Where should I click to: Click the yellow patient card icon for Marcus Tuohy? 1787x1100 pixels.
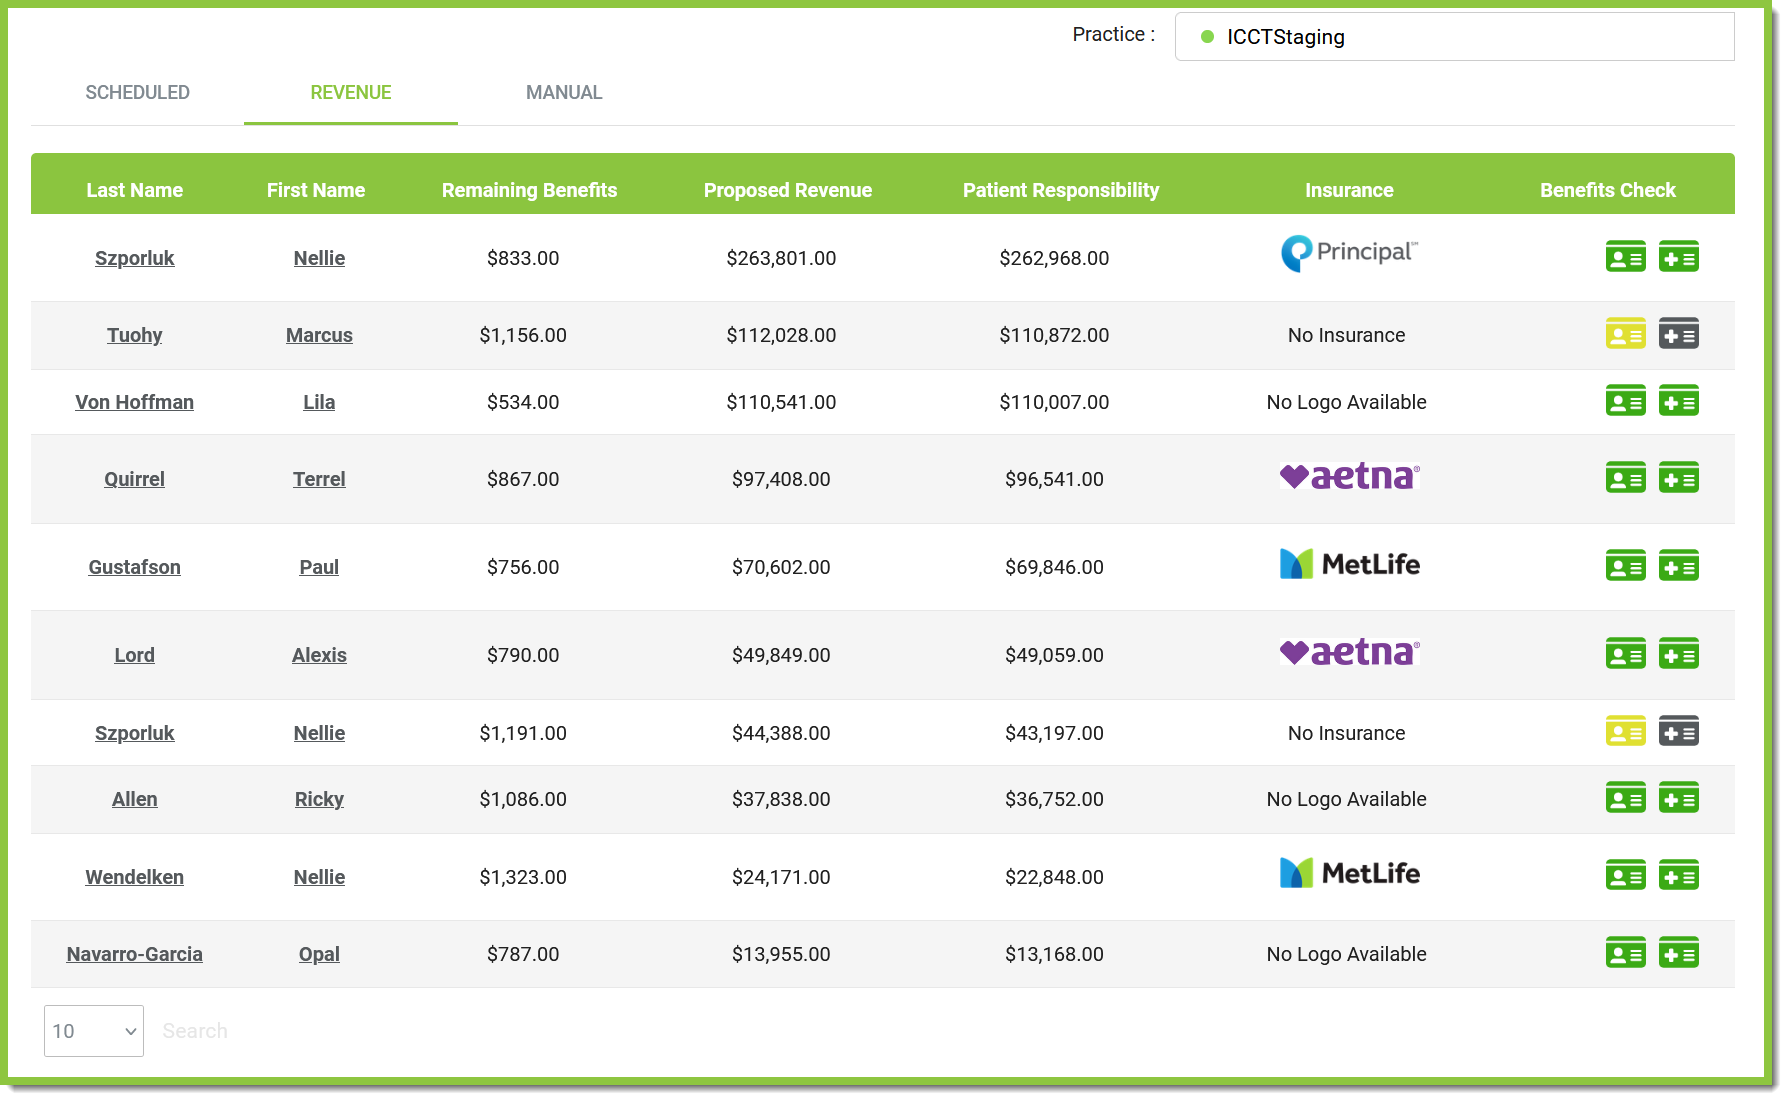(1626, 333)
